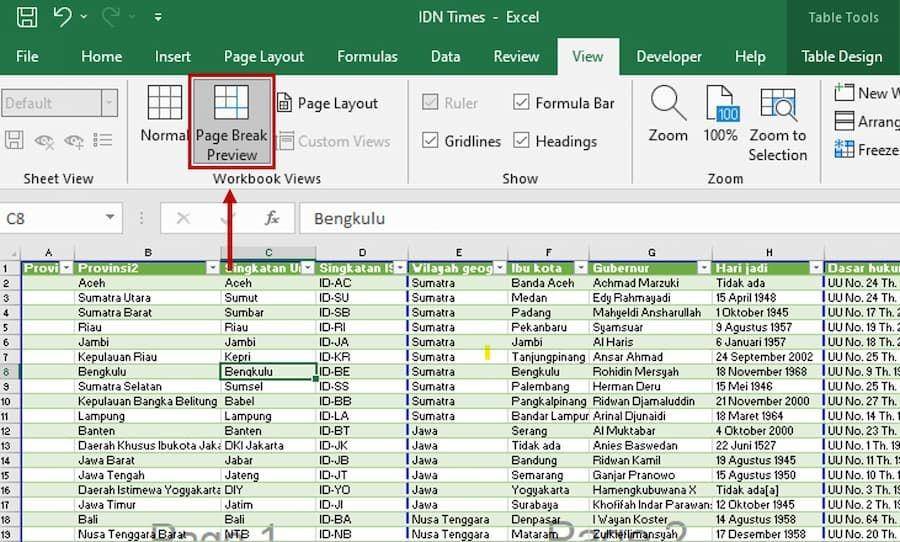900x542 pixels.
Task: Open filter dropdown for column D Singkatan
Action: click(x=401, y=268)
